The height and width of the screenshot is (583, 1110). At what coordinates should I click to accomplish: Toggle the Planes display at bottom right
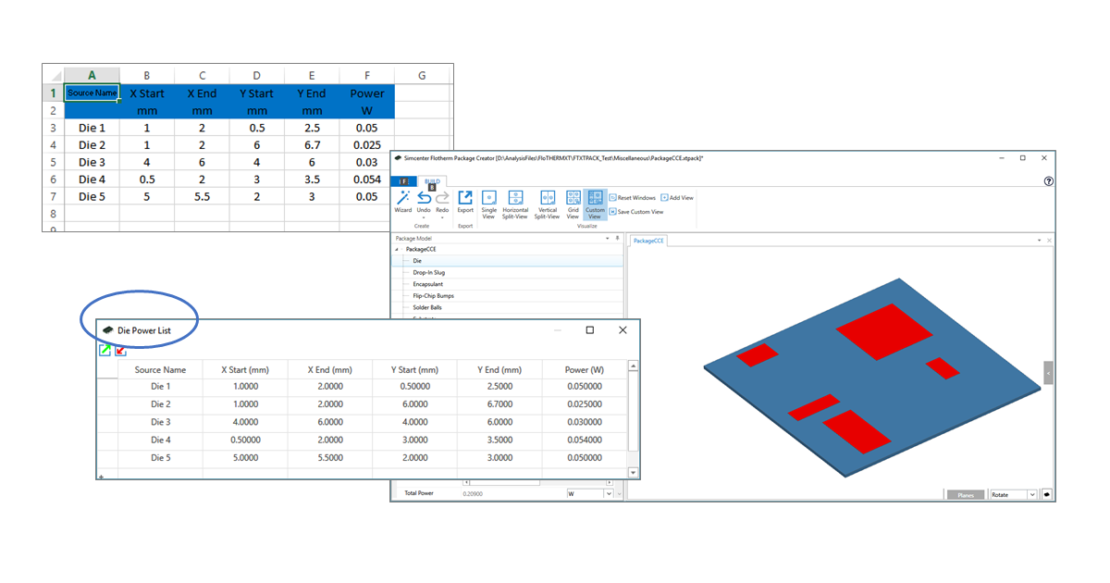pos(964,494)
